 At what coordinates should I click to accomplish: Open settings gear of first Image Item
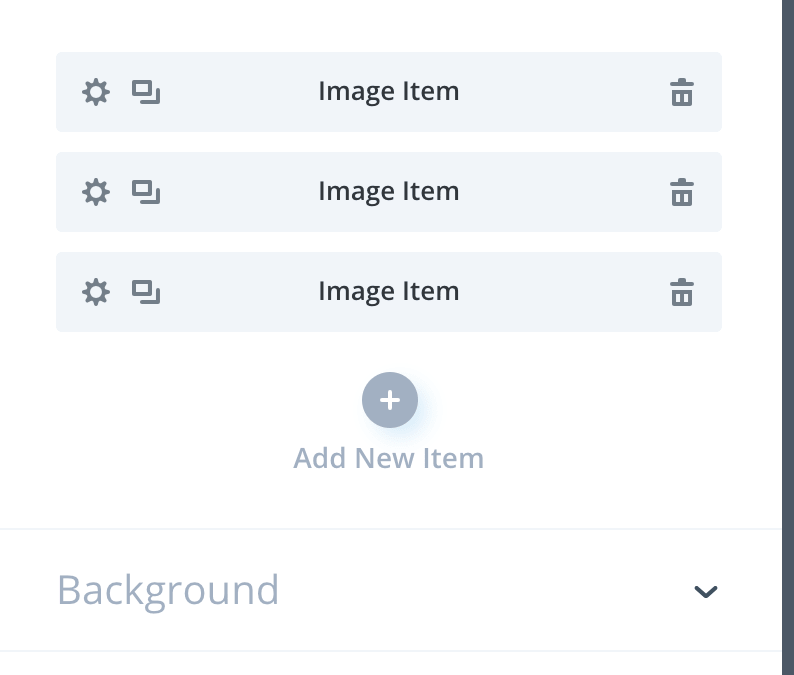click(x=95, y=93)
